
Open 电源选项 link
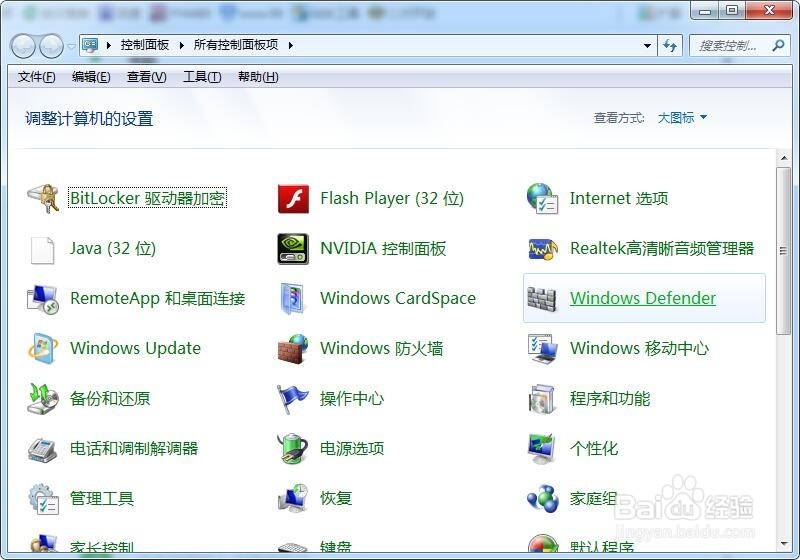pos(352,448)
